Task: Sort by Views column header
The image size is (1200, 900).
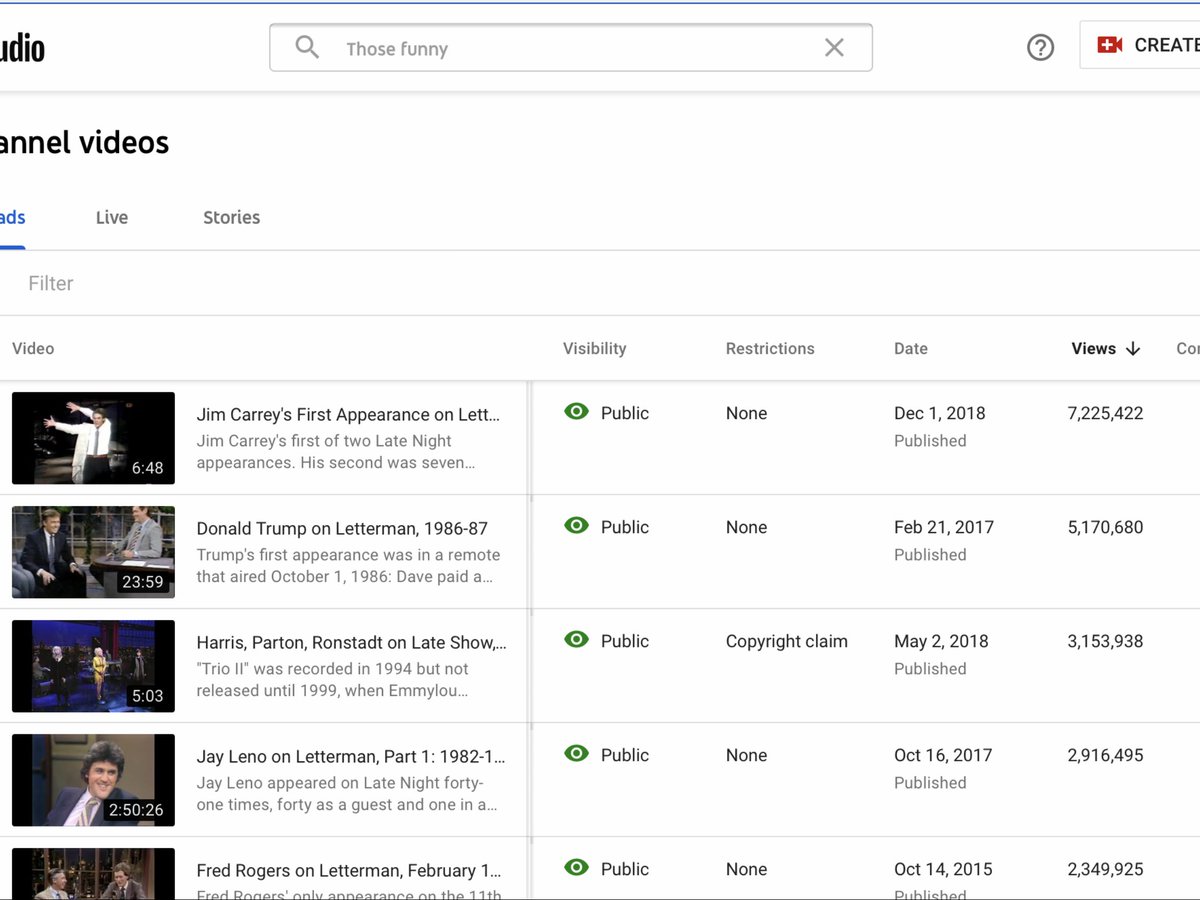Action: 1093,348
